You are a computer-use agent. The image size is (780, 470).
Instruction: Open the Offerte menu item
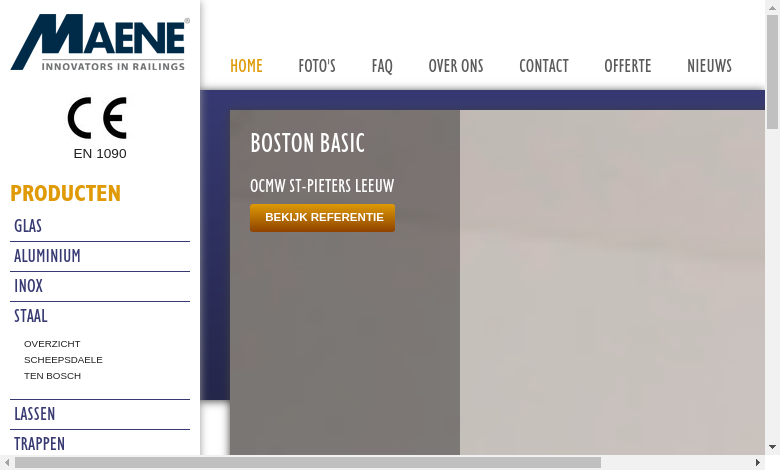(x=628, y=66)
